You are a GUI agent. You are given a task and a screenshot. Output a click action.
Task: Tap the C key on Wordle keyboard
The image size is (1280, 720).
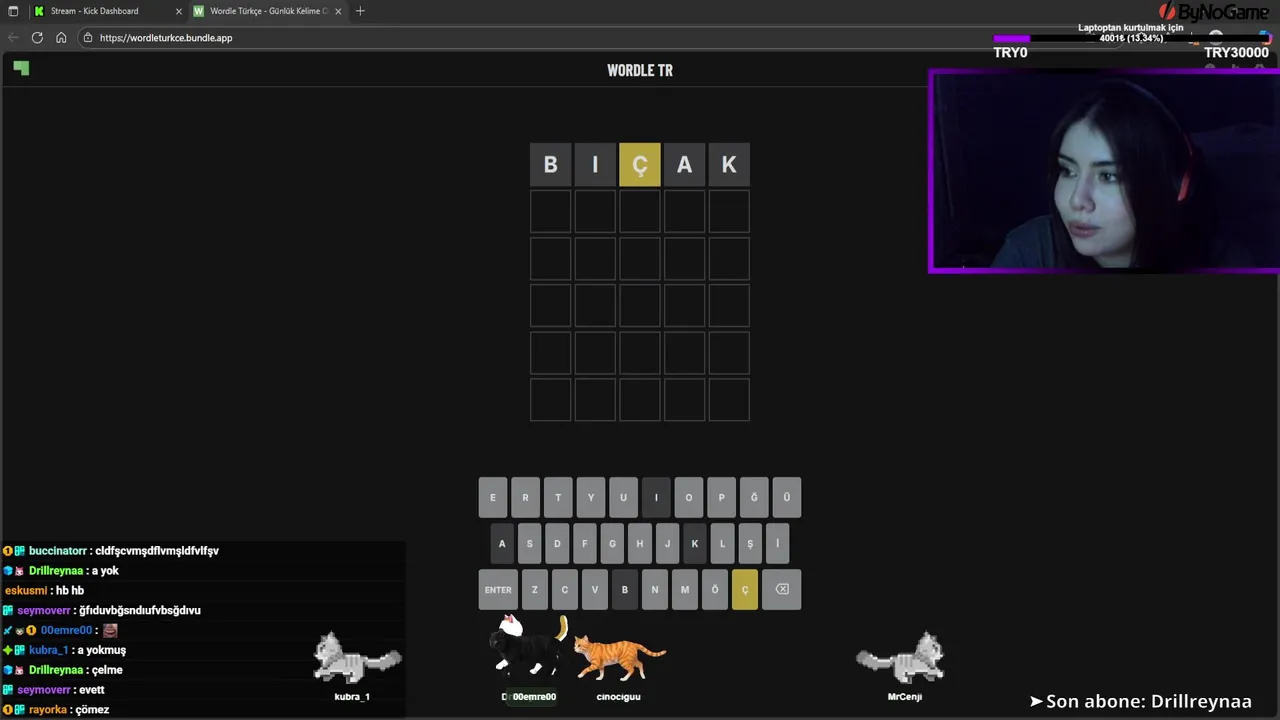pyautogui.click(x=564, y=589)
